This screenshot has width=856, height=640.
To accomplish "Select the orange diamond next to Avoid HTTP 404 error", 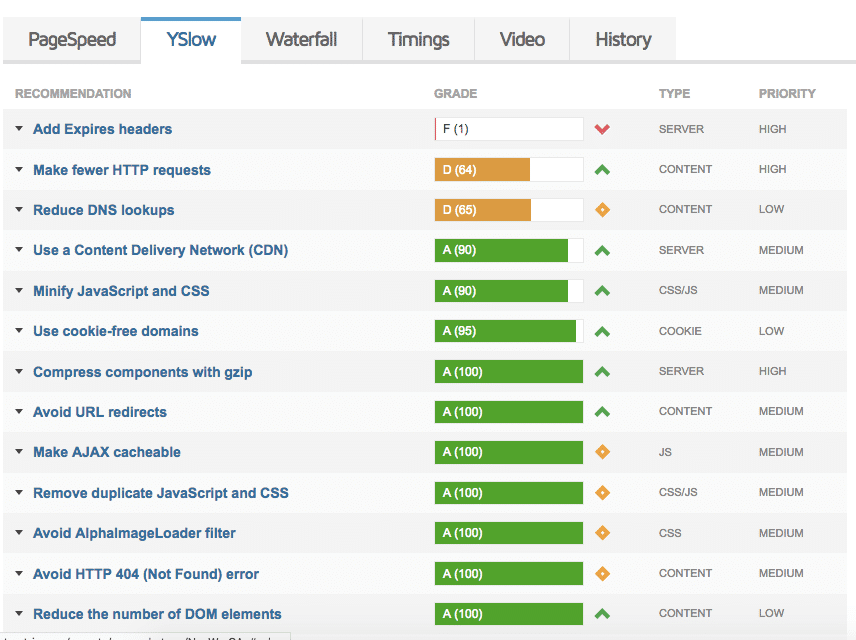I will [601, 573].
